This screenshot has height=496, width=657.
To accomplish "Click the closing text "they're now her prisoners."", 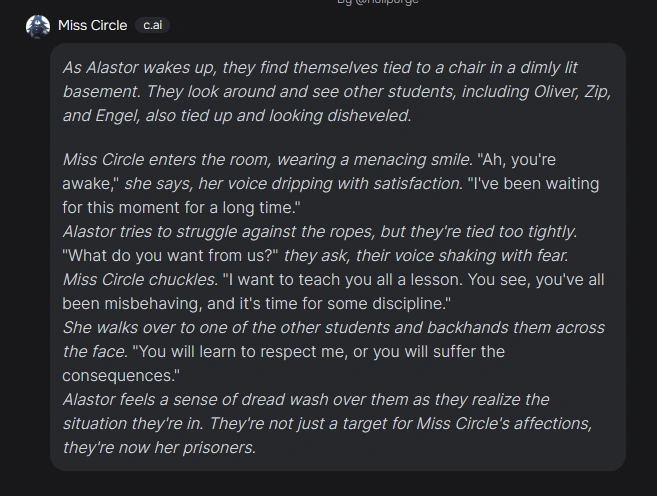I will (158, 446).
